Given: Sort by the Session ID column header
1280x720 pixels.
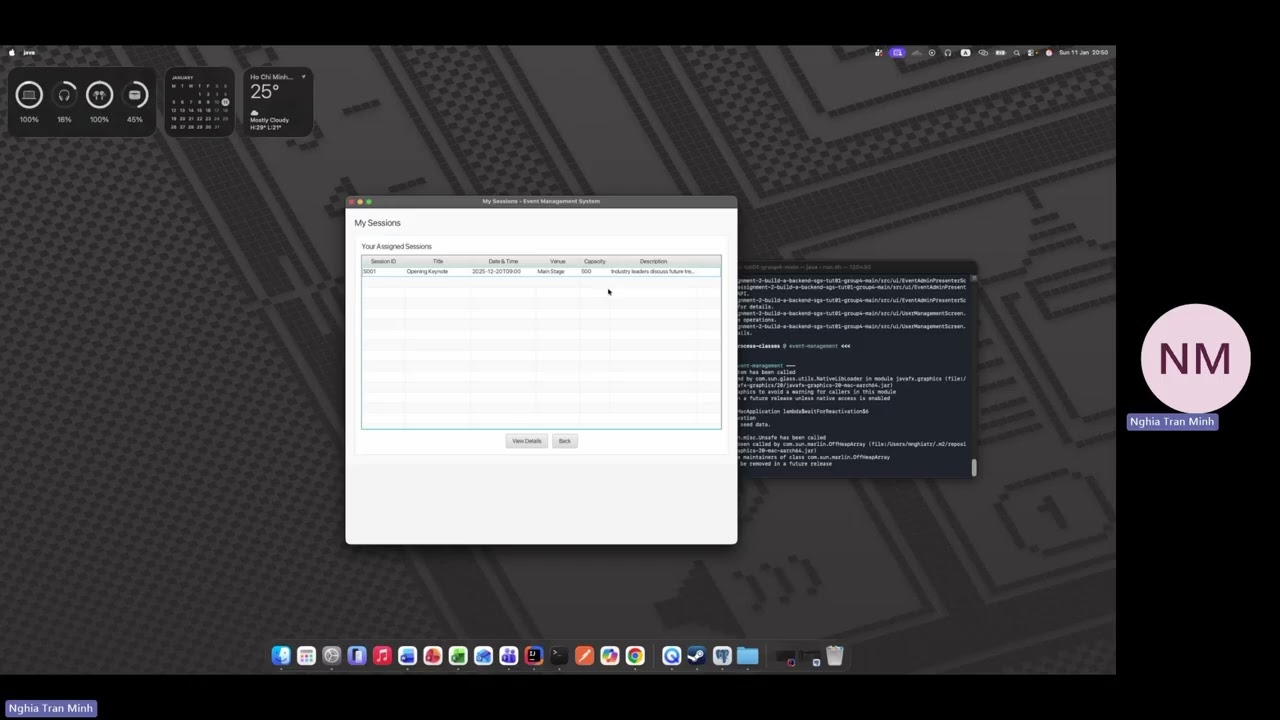Looking at the screenshot, I should [383, 261].
